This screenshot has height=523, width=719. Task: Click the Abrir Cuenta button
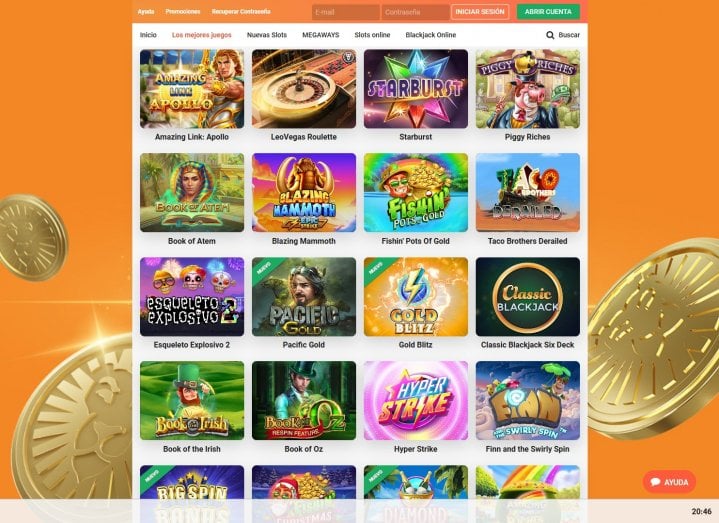548,12
